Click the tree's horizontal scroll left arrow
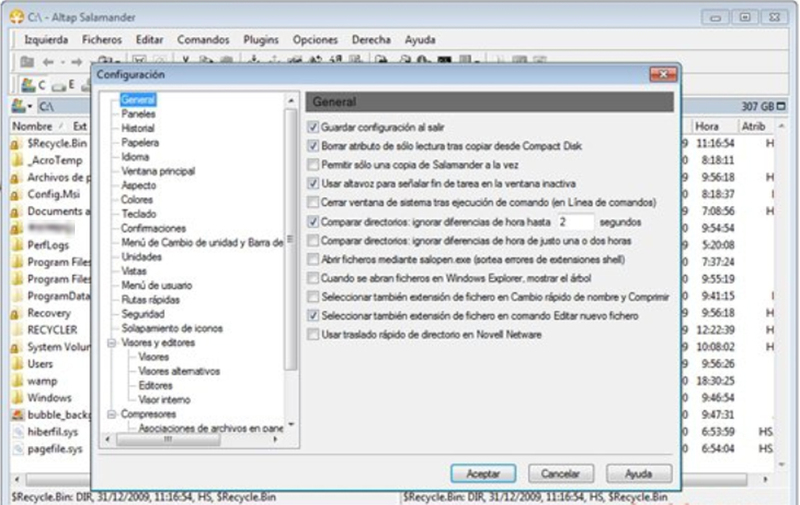 [108, 439]
